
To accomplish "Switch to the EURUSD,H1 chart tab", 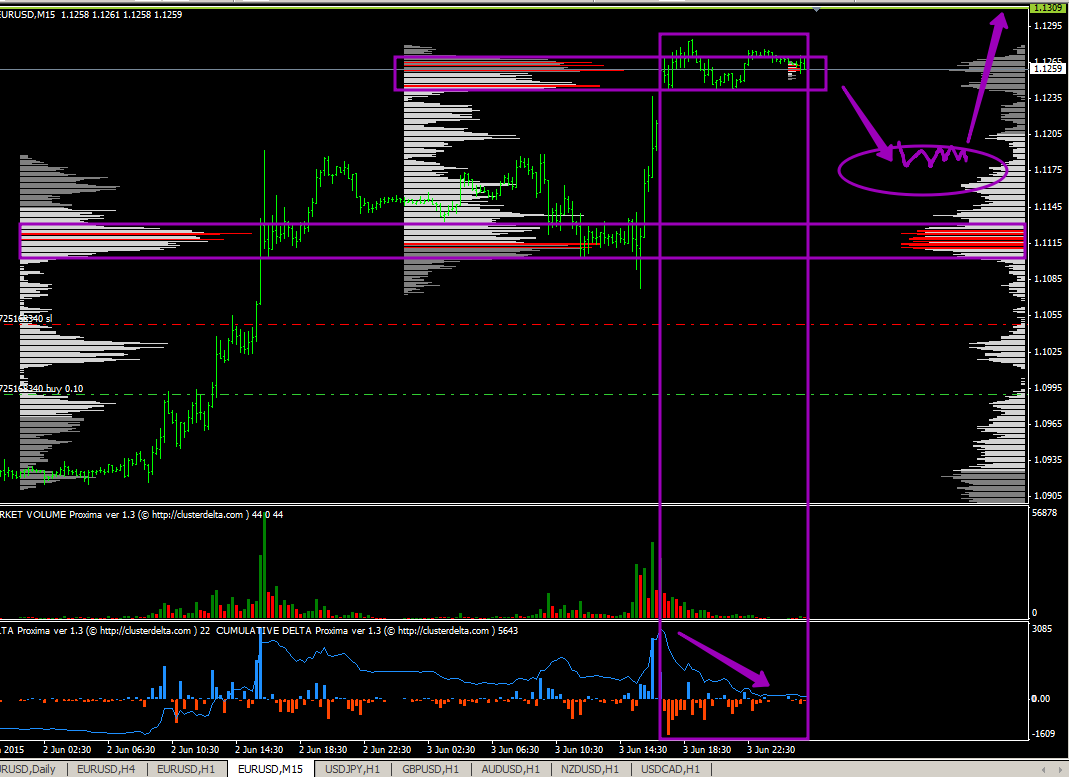I will [186, 769].
